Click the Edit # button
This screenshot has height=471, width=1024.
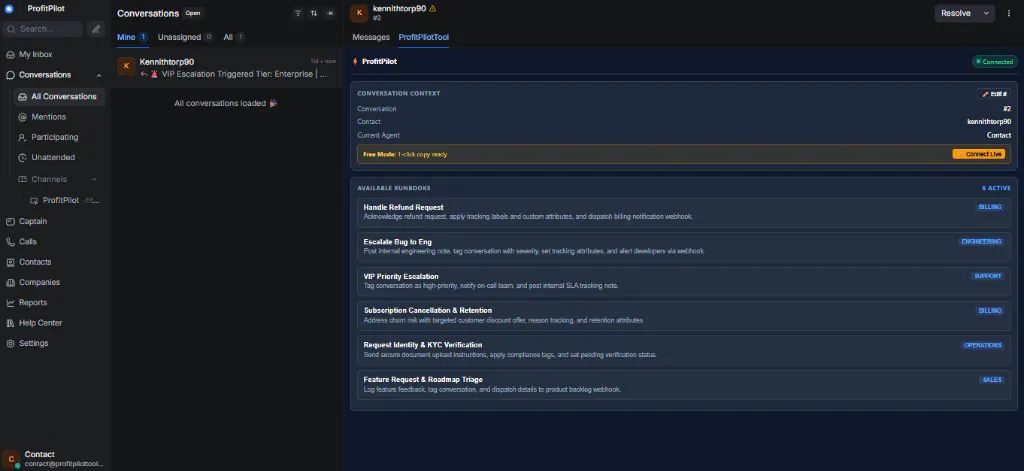pos(994,94)
